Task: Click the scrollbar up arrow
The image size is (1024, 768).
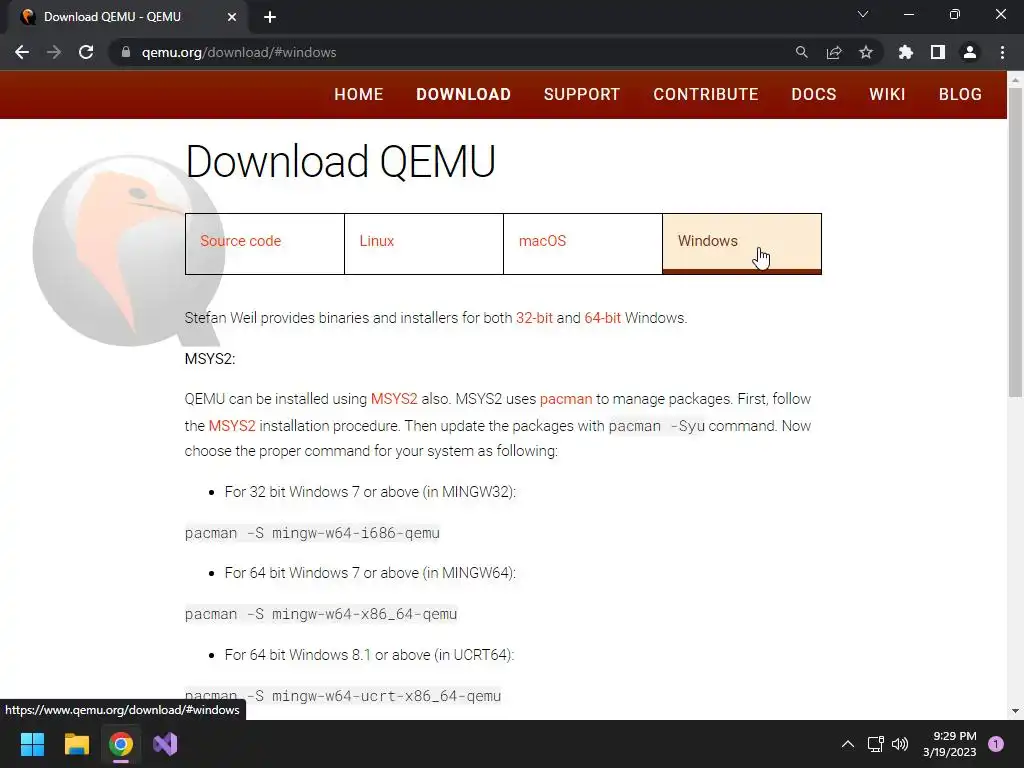Action: point(1015,80)
